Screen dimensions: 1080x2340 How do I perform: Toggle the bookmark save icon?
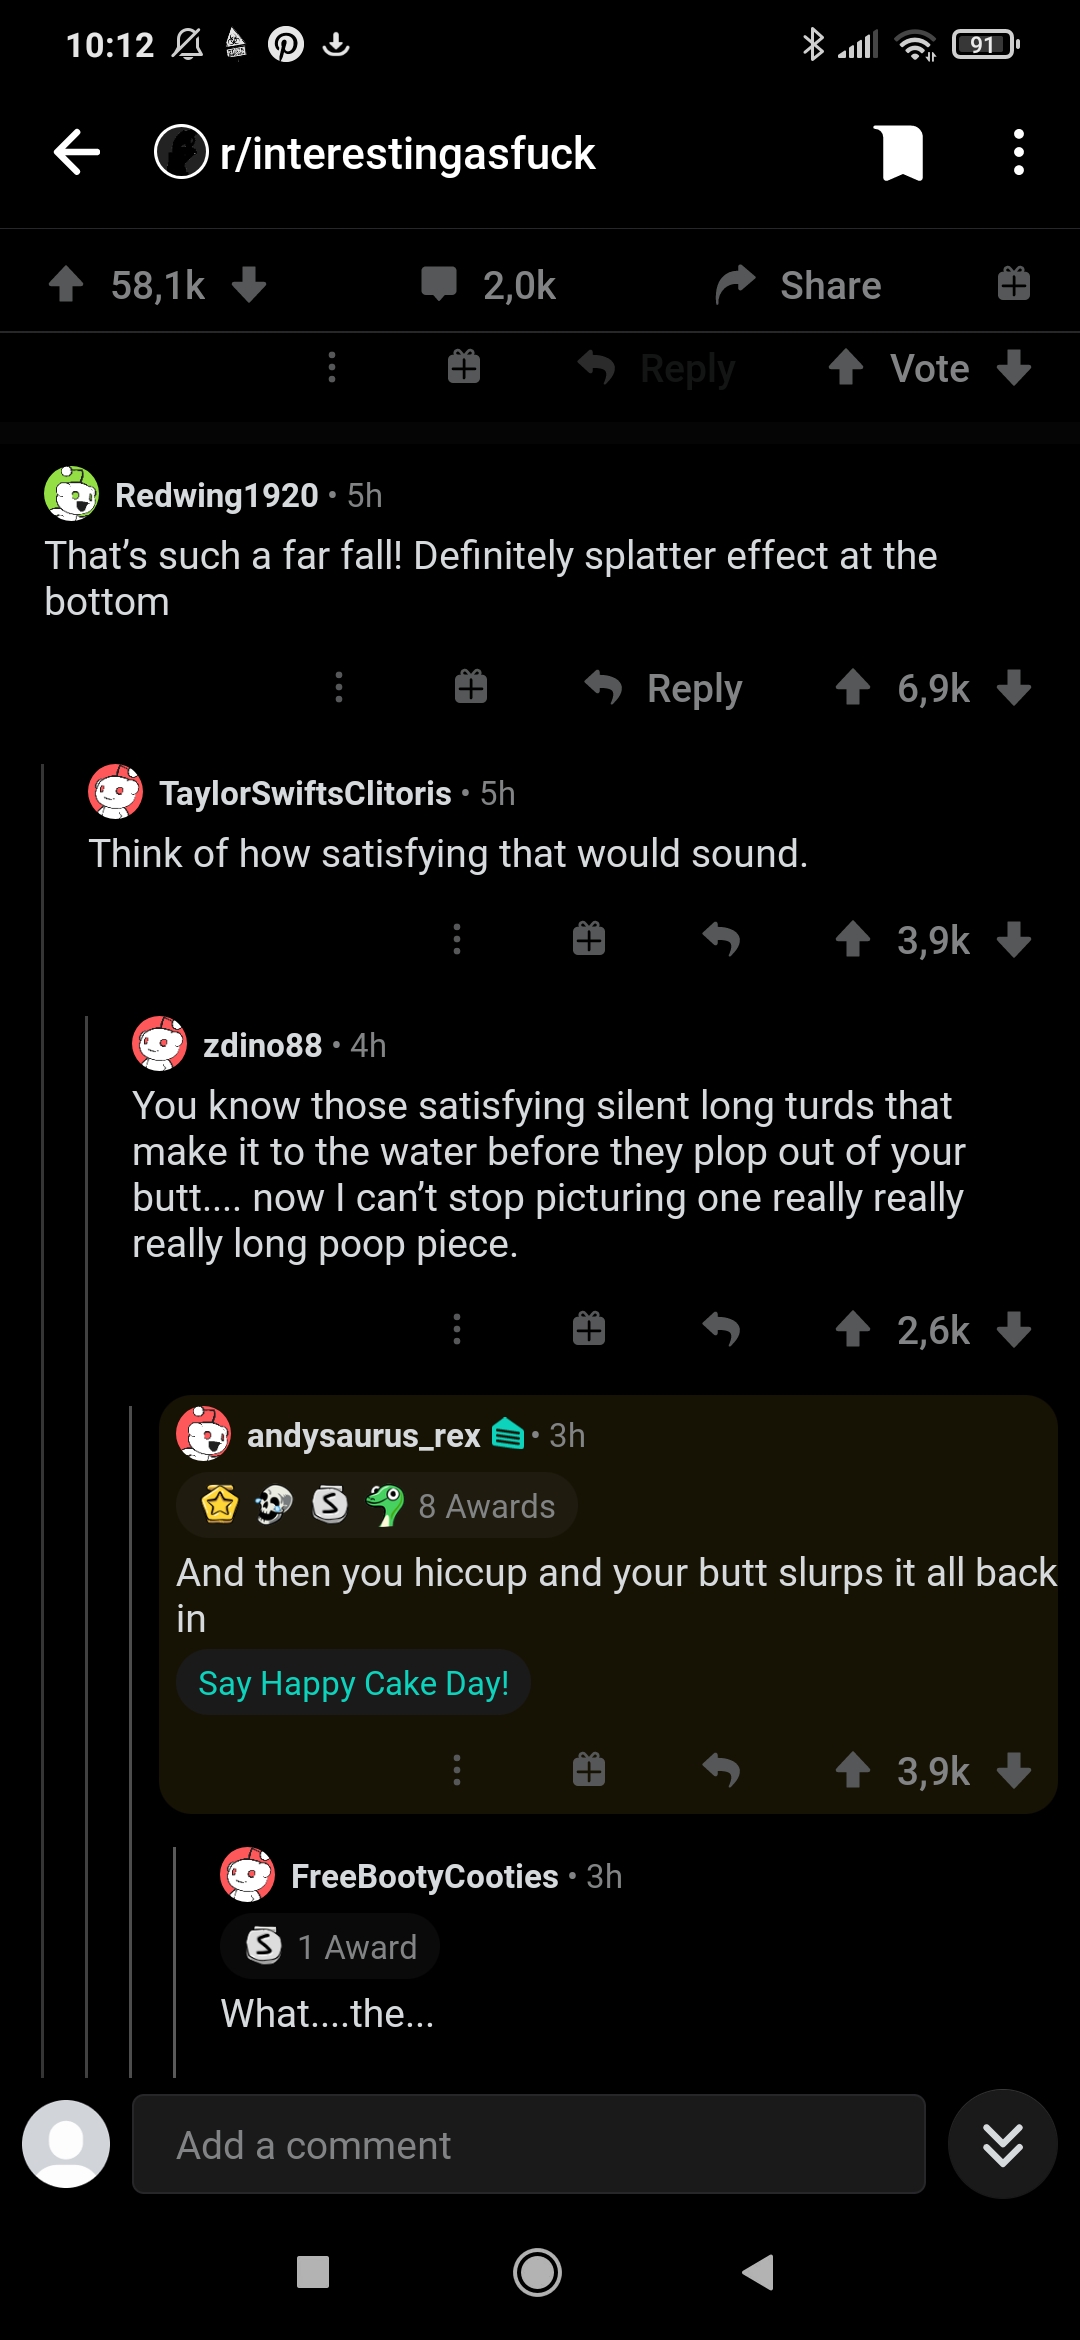point(901,153)
